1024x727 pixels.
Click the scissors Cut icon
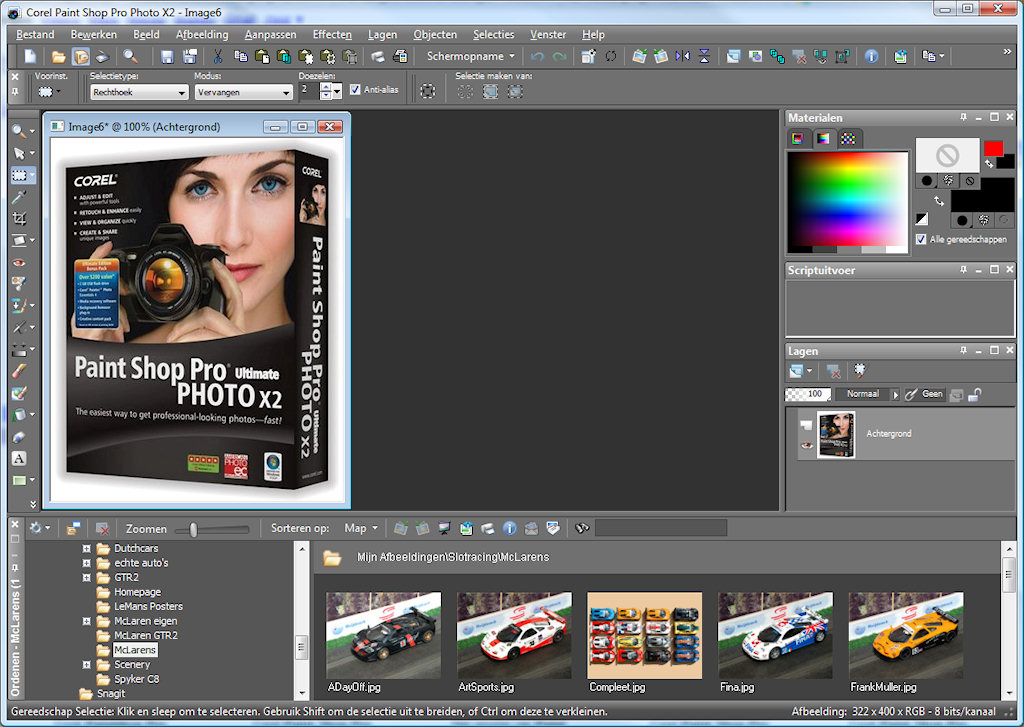tap(217, 56)
